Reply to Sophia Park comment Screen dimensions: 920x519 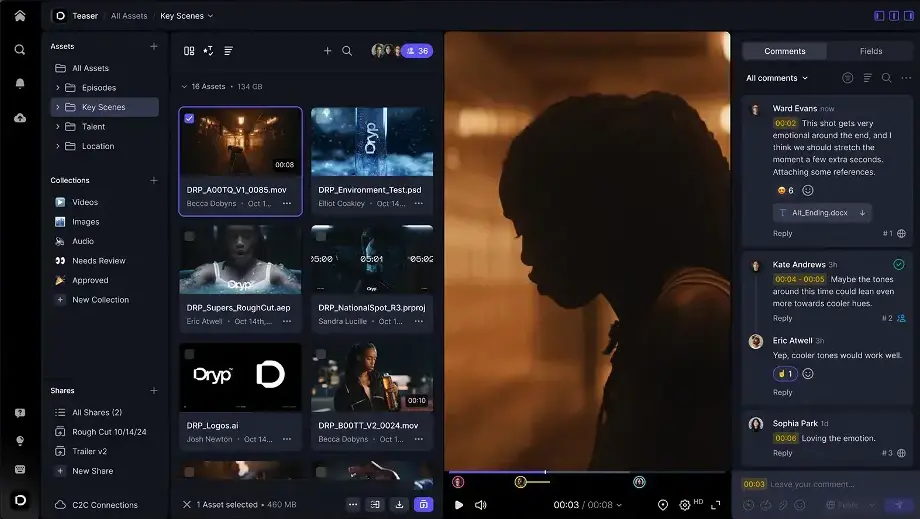(x=782, y=453)
